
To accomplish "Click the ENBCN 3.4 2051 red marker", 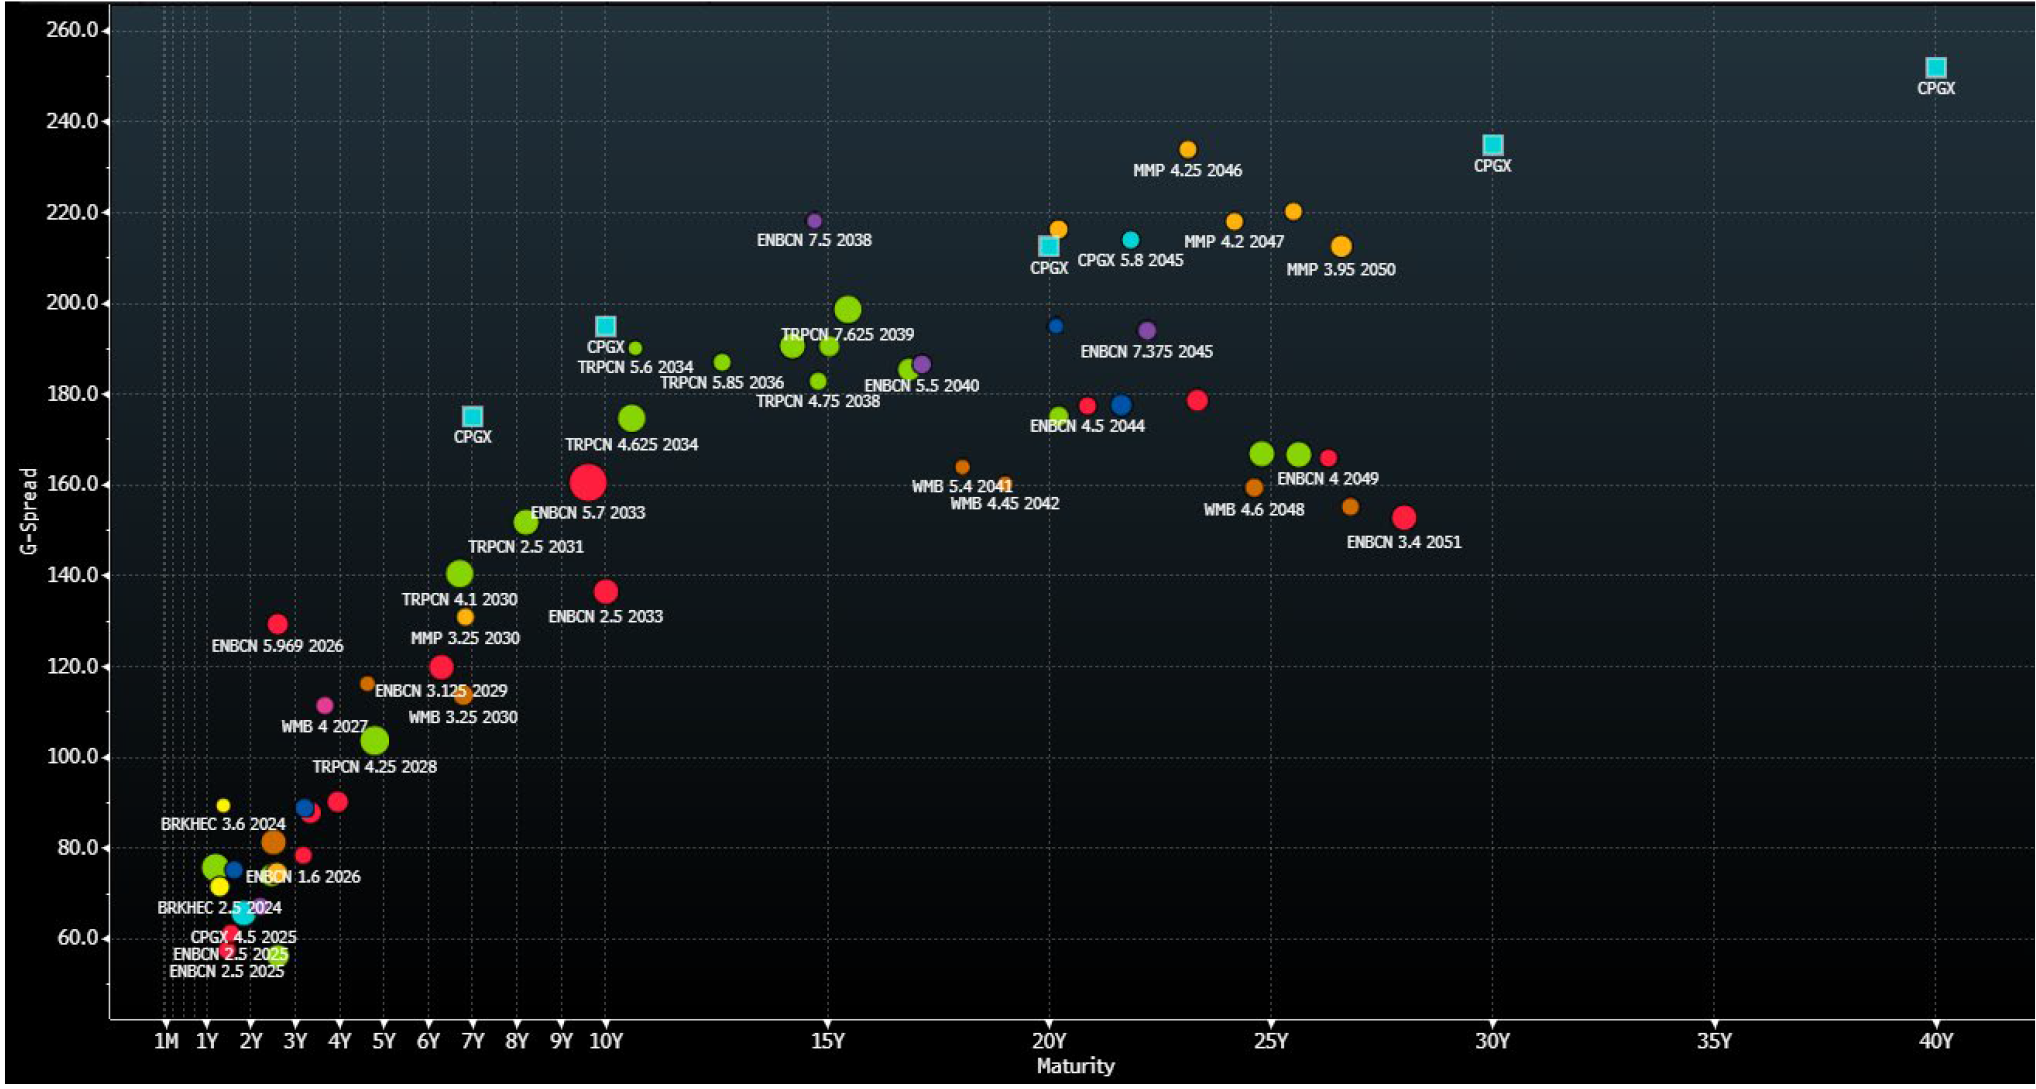I will (x=1404, y=516).
